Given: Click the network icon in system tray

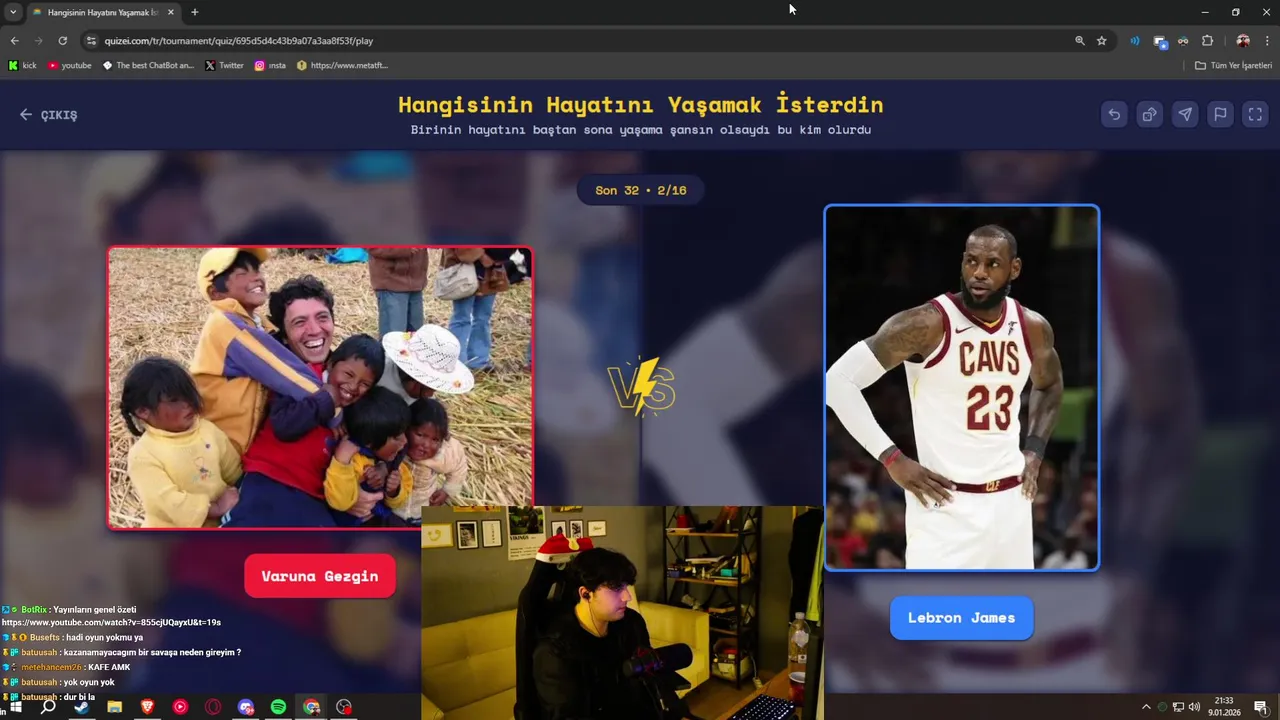Looking at the screenshot, I should click(1178, 707).
